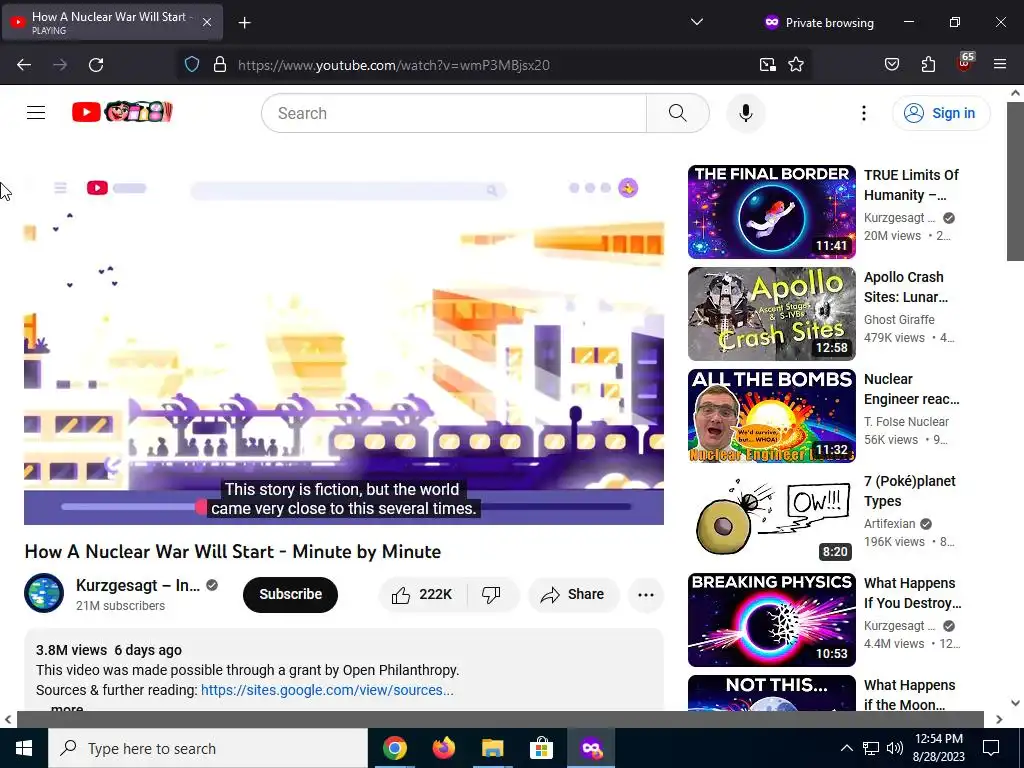Open tracking protection shield icon
1024x768 pixels.
point(191,65)
